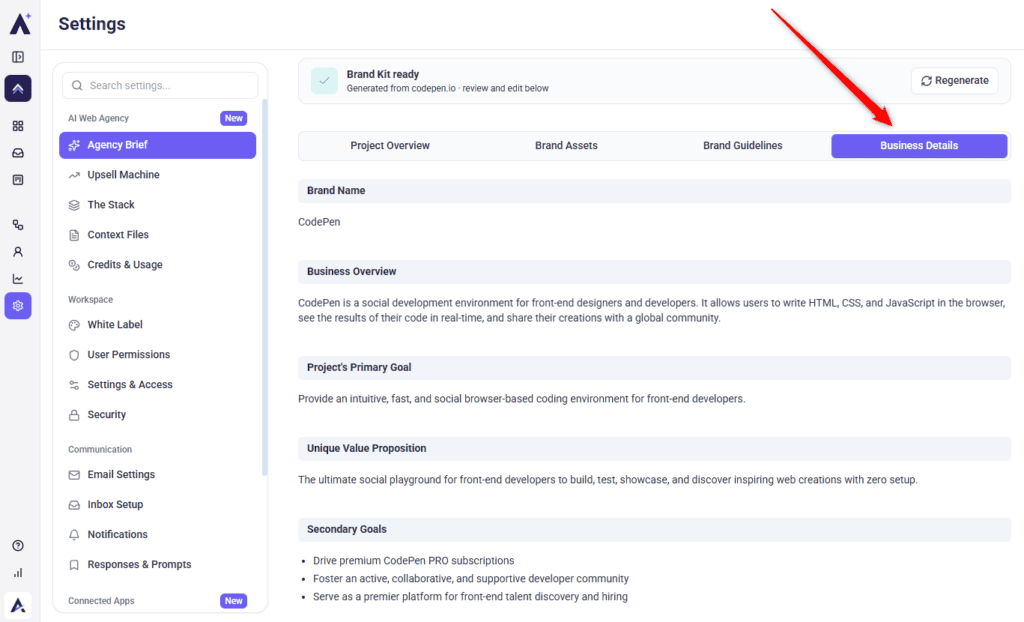The width and height of the screenshot is (1024, 622).
Task: Click the AI Web Agency section label
Action: pyautogui.click(x=99, y=118)
